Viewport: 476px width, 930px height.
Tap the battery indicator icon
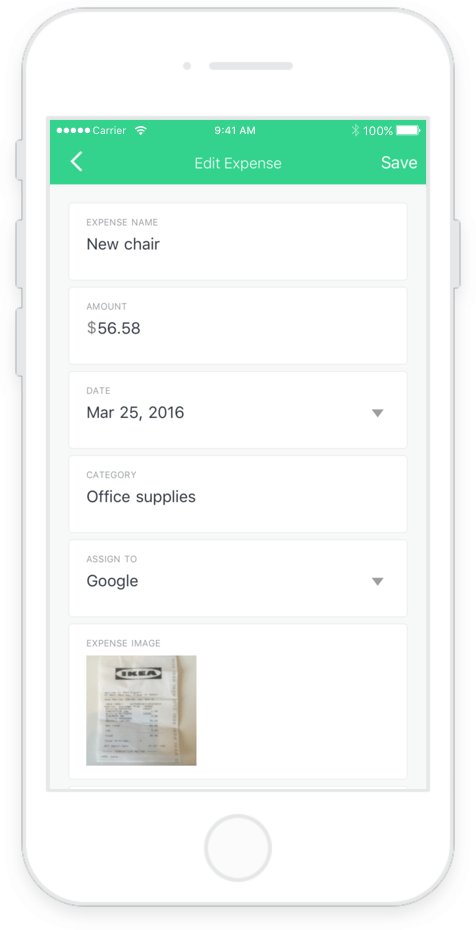[408, 130]
